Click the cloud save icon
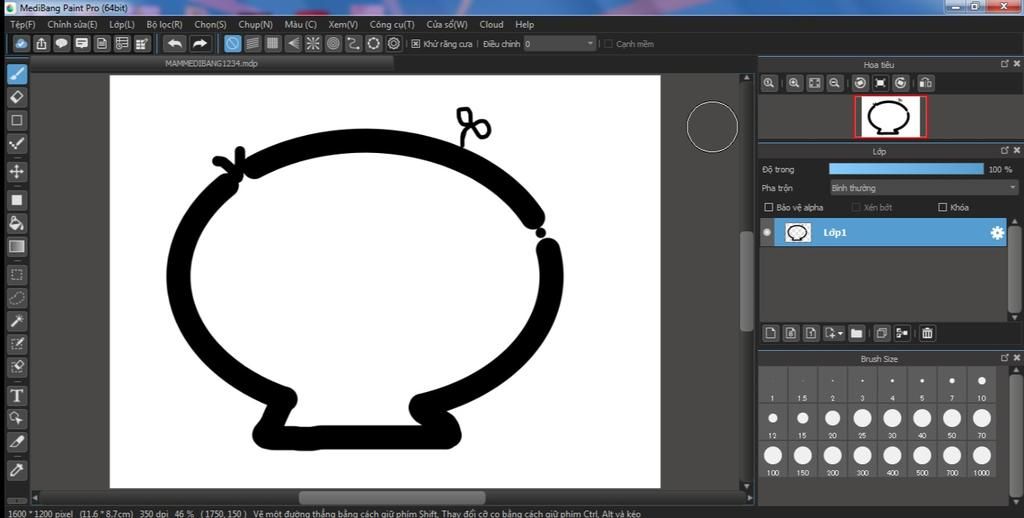This screenshot has height=518, width=1024. [x=22, y=44]
